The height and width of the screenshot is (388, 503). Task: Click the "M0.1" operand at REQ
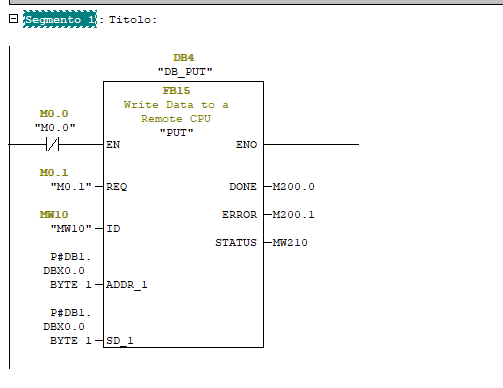pos(71,186)
